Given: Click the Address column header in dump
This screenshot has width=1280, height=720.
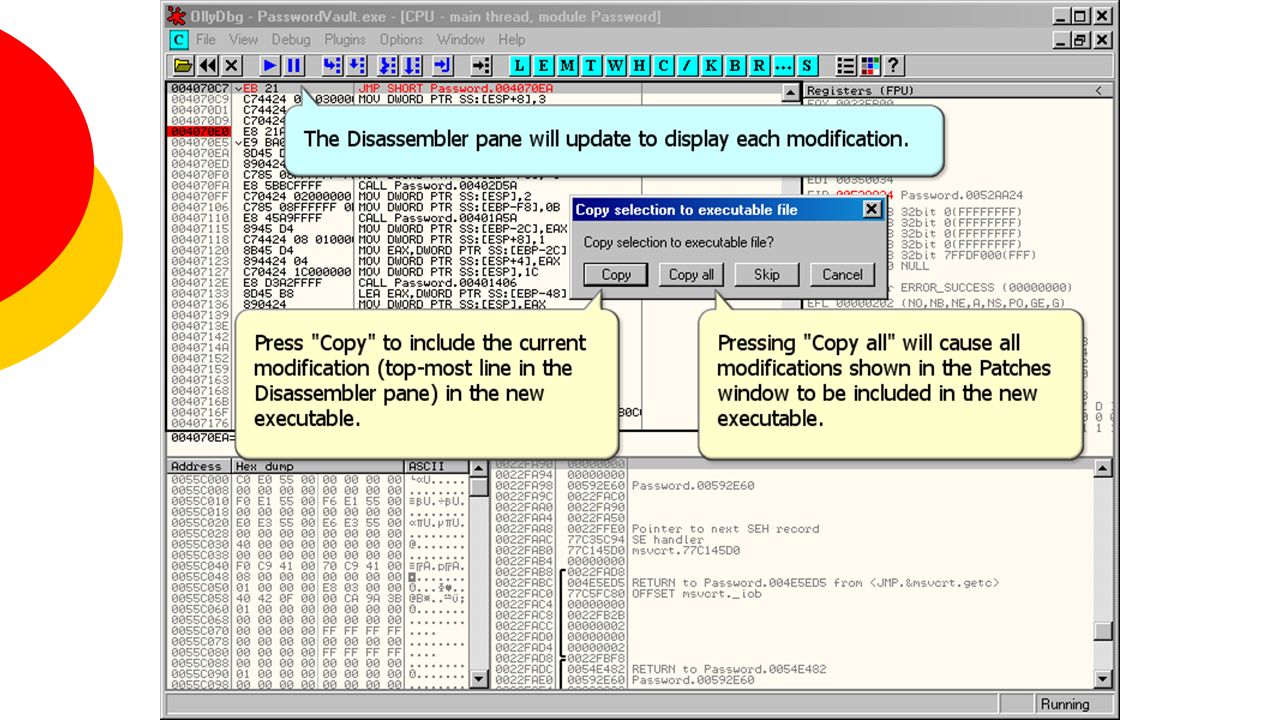Looking at the screenshot, I should [199, 467].
